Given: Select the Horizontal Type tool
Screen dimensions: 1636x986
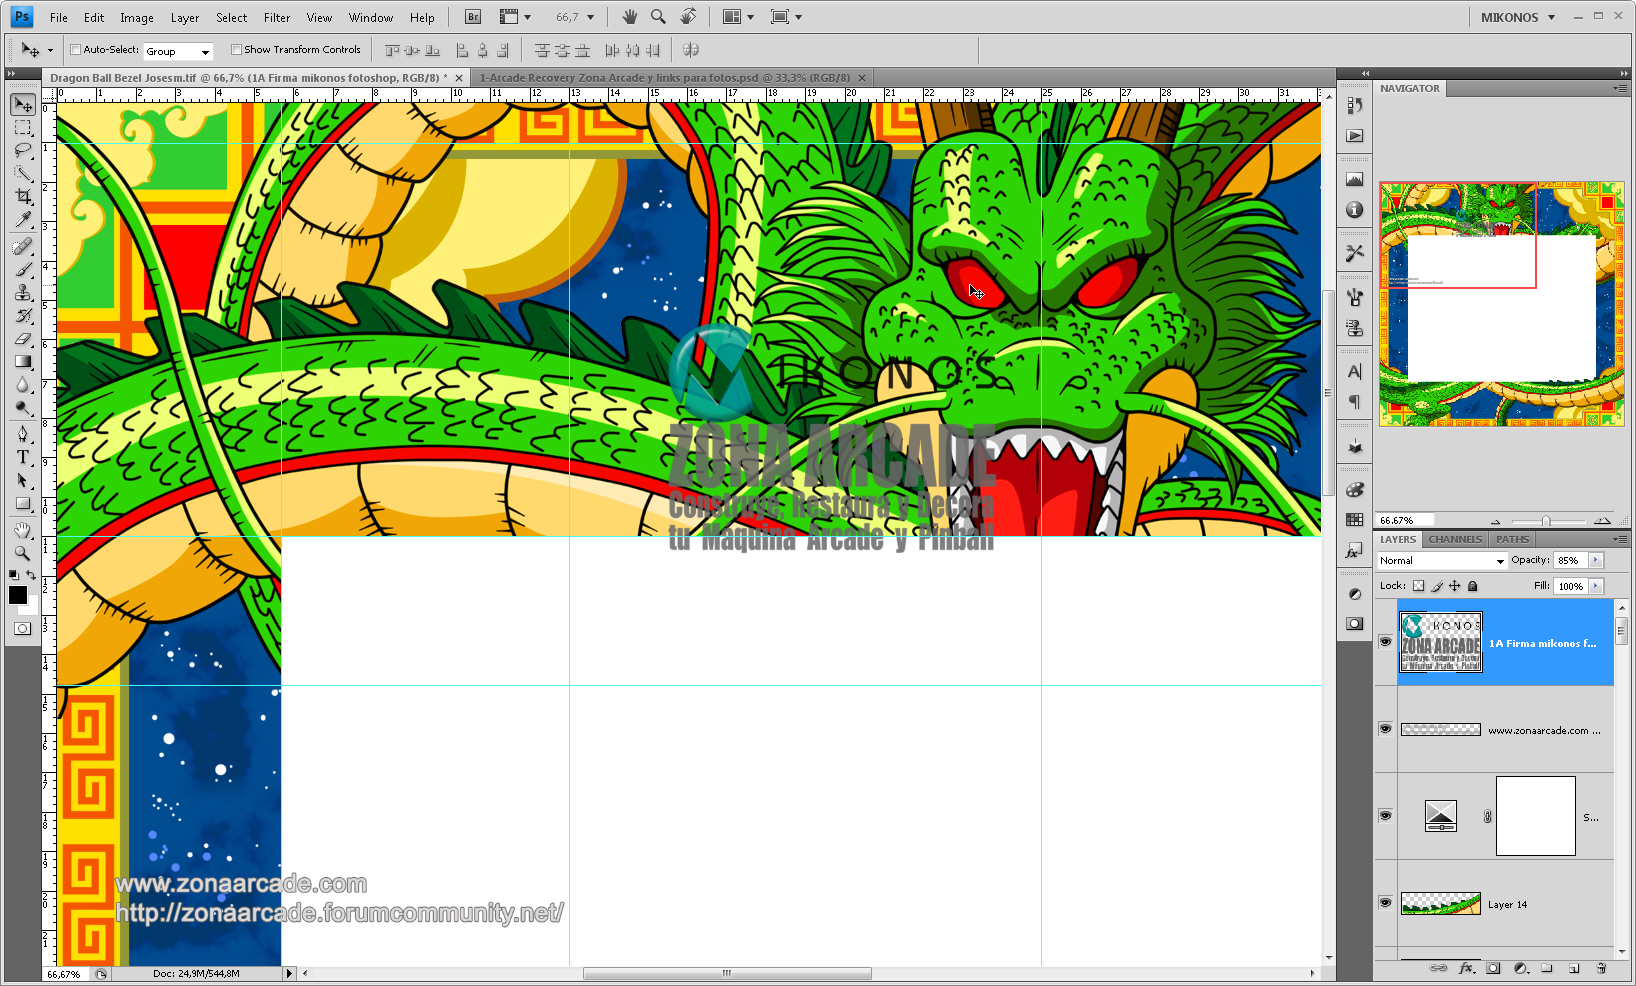Looking at the screenshot, I should point(23,457).
